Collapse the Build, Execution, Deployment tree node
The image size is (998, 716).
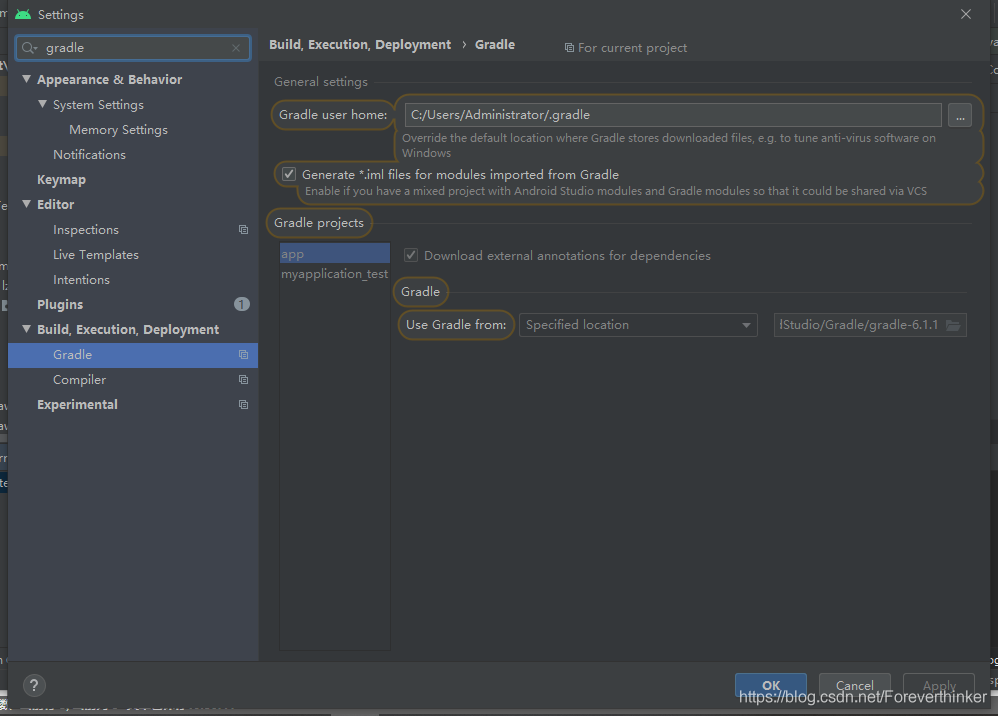(25, 329)
